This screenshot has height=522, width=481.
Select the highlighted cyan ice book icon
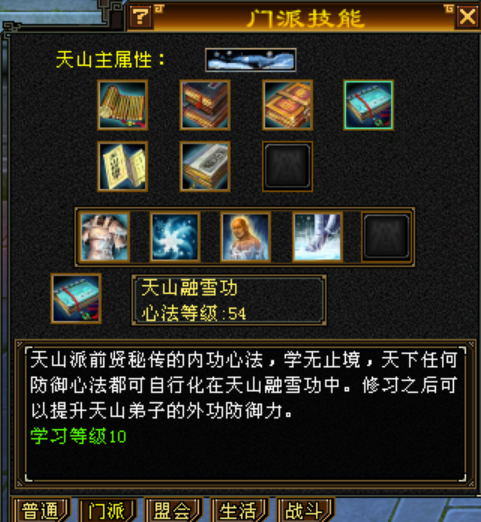[369, 105]
